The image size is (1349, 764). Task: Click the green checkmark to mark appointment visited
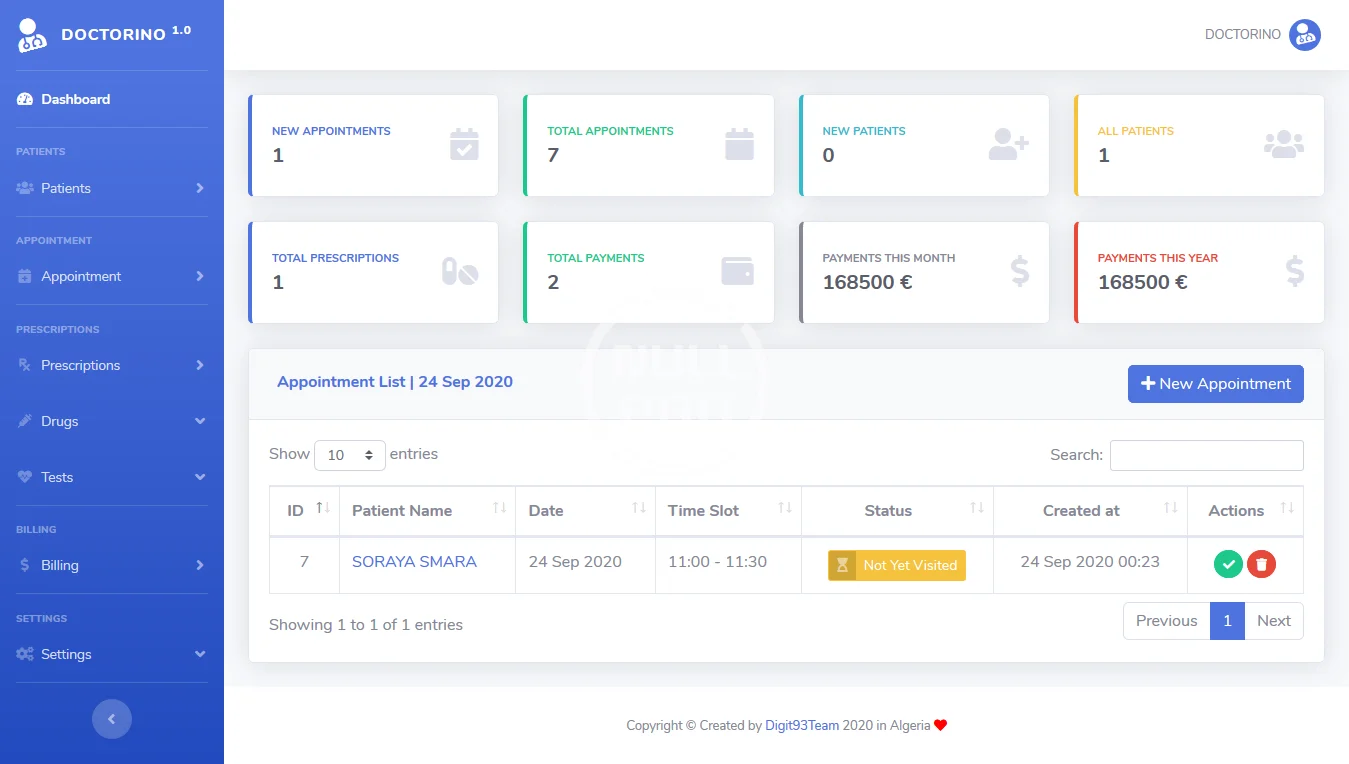1228,564
